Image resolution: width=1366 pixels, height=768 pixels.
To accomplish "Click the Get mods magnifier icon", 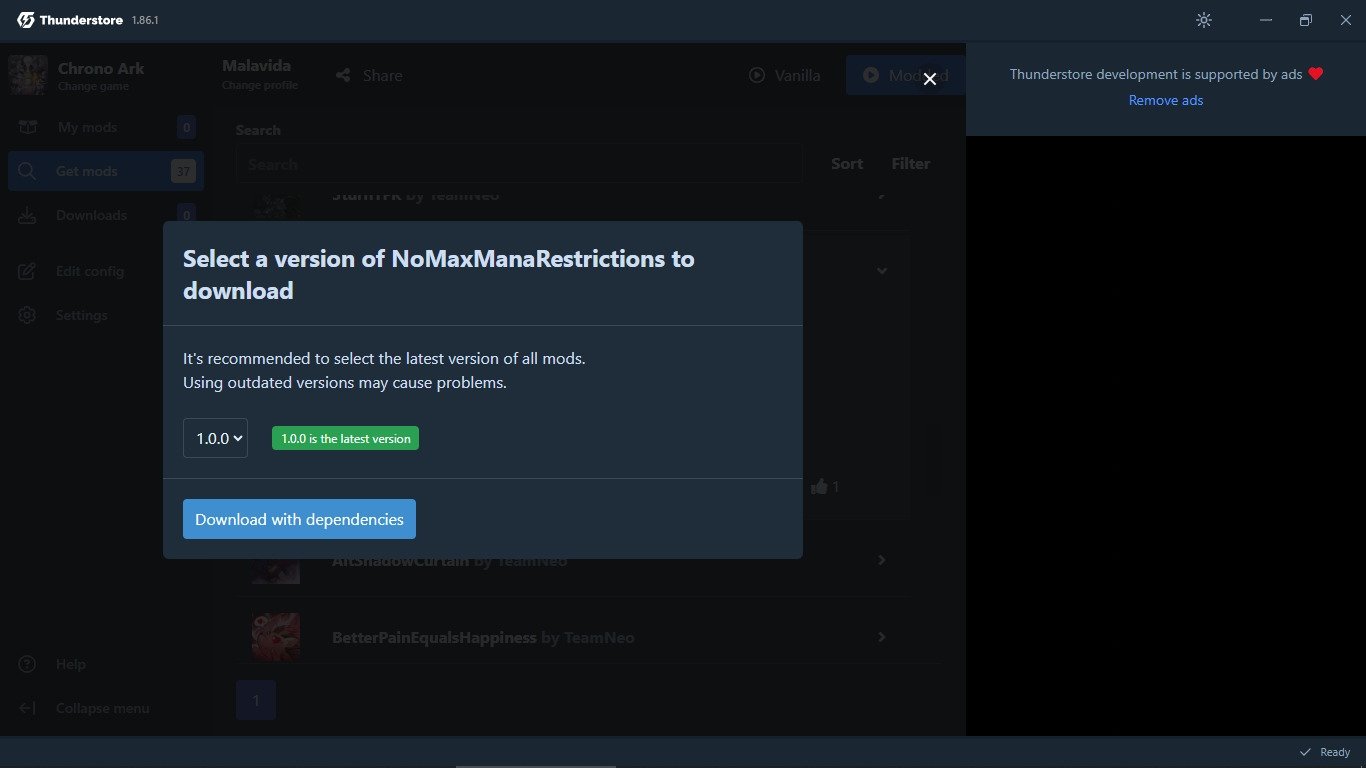I will coord(27,171).
